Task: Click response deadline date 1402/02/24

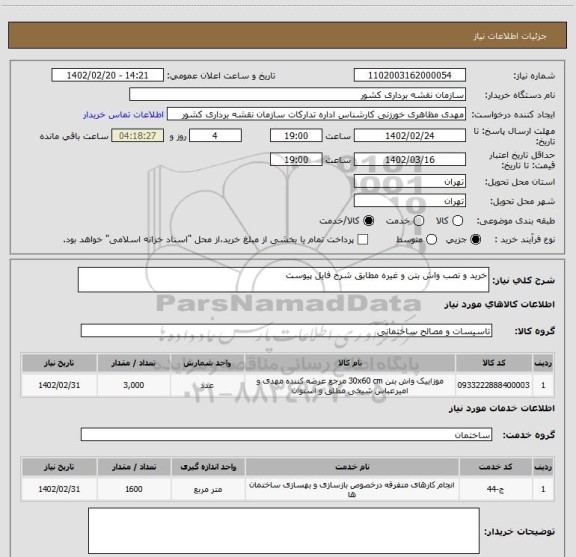Action: tap(410, 136)
